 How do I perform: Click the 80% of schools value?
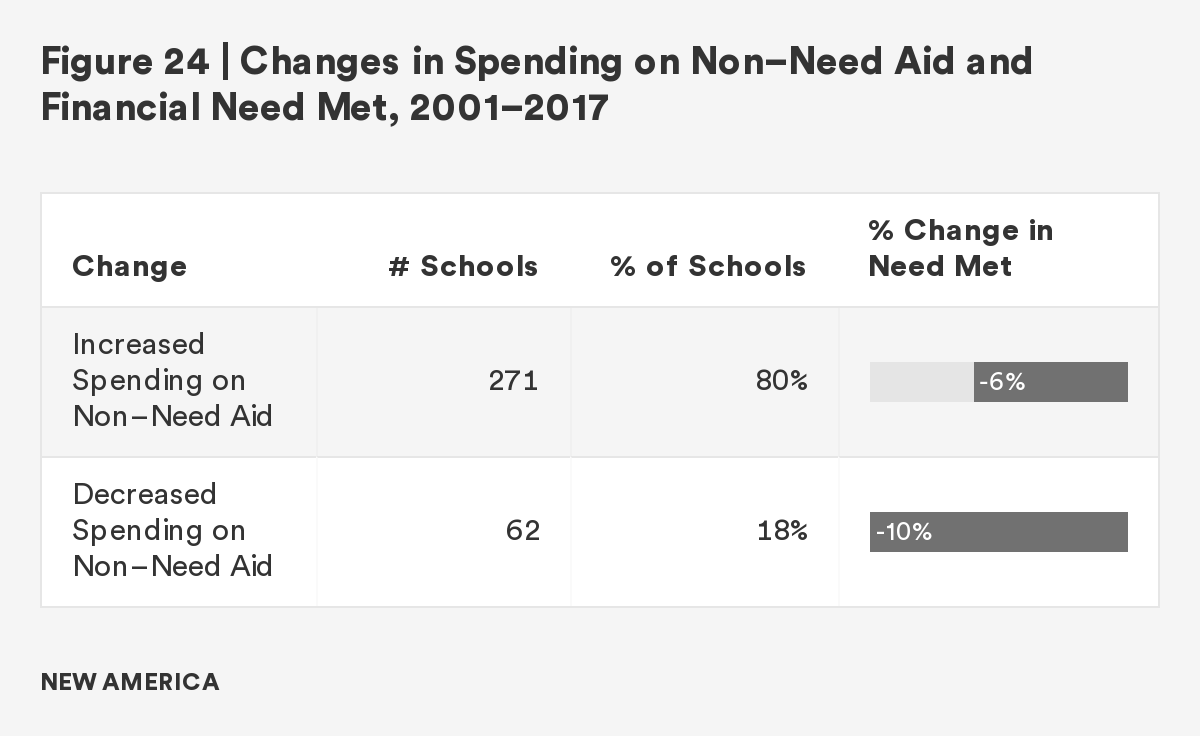click(x=781, y=381)
